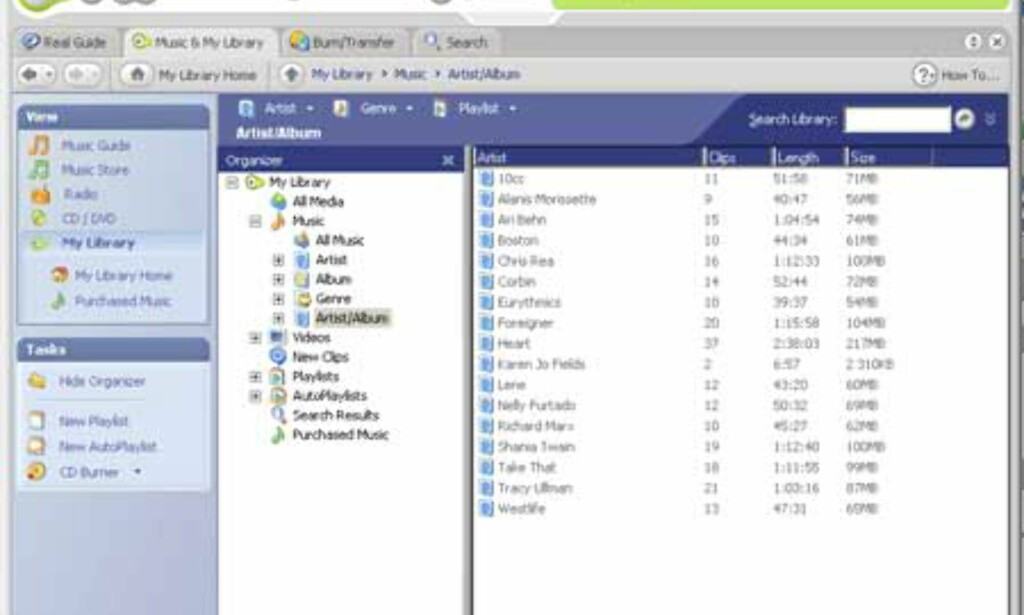Sort by Clips column header
This screenshot has width=1024, height=615.
pos(737,158)
